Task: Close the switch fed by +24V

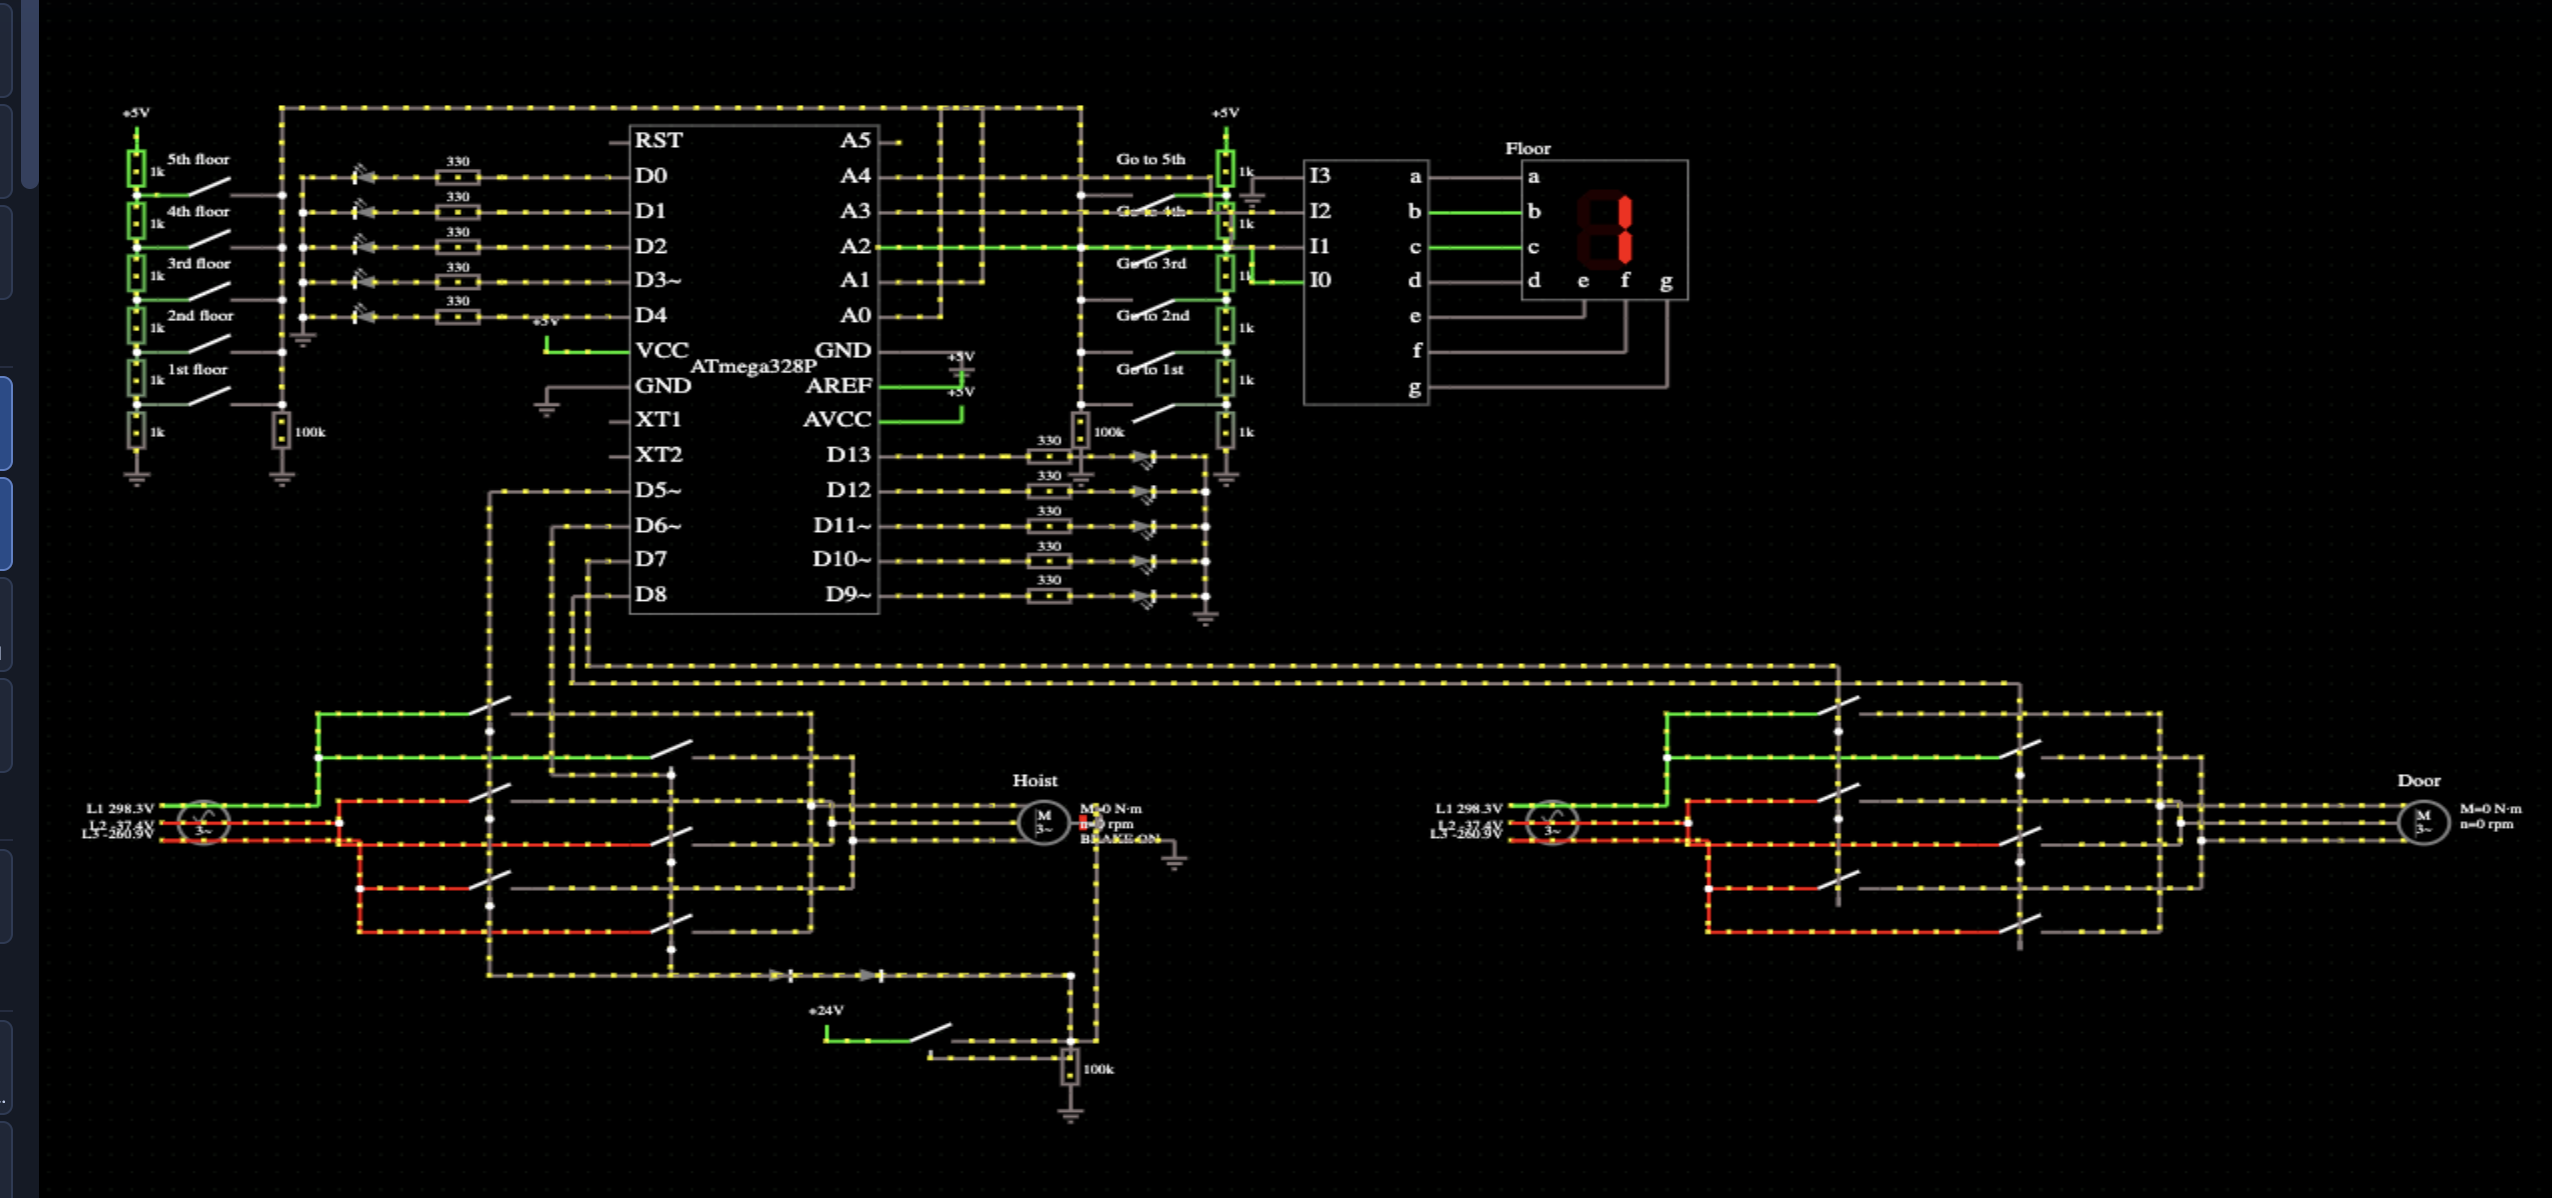Action: pos(930,1032)
